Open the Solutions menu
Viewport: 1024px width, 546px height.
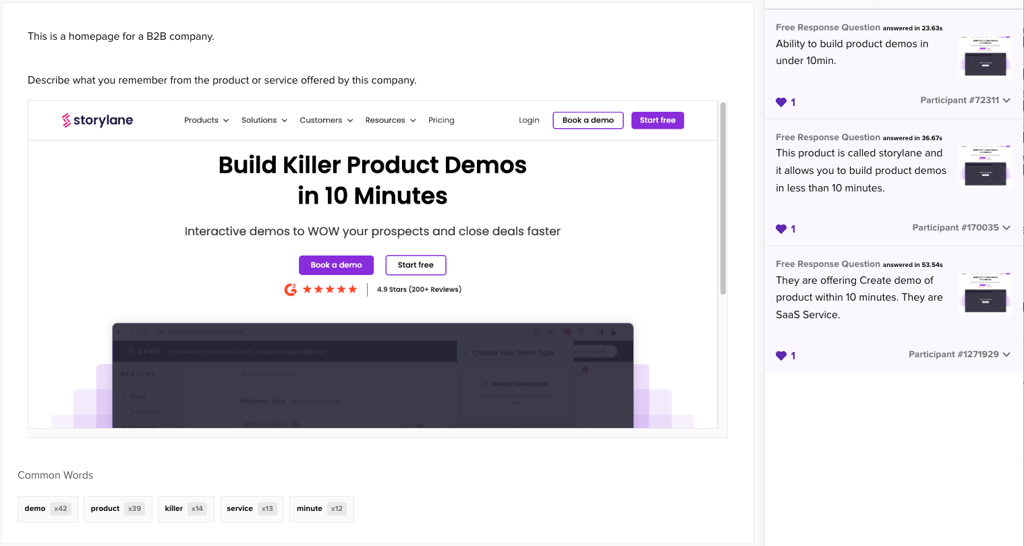(264, 120)
